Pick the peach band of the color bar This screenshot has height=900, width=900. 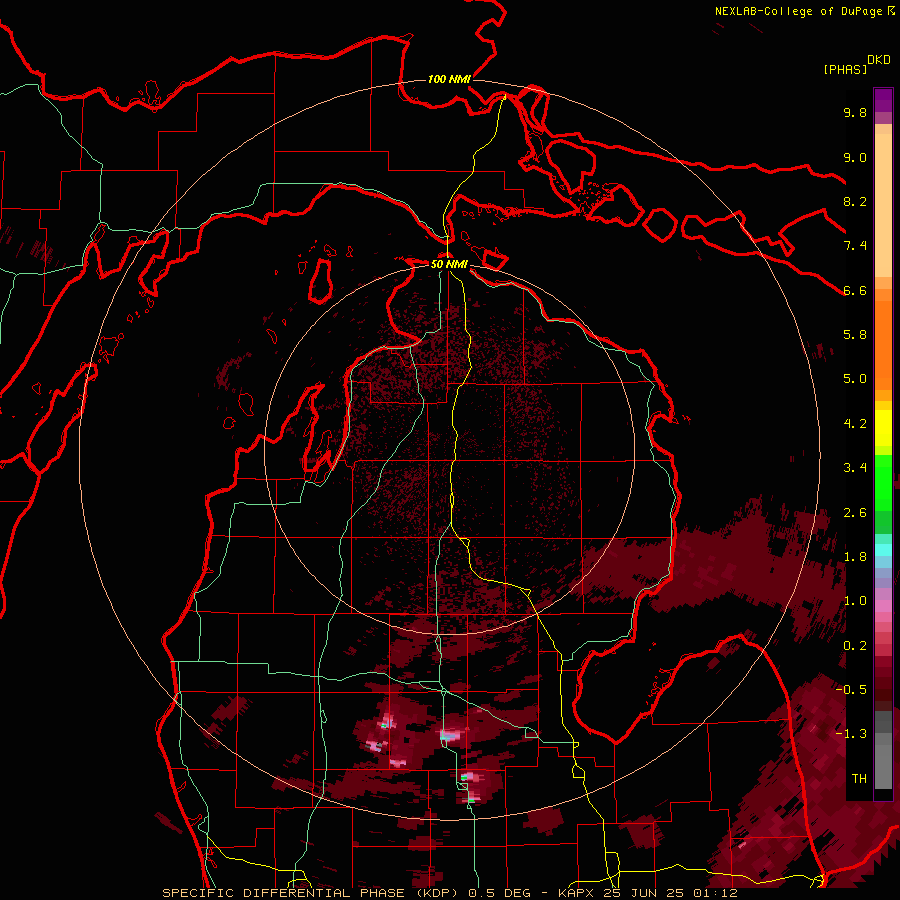pyautogui.click(x=883, y=207)
